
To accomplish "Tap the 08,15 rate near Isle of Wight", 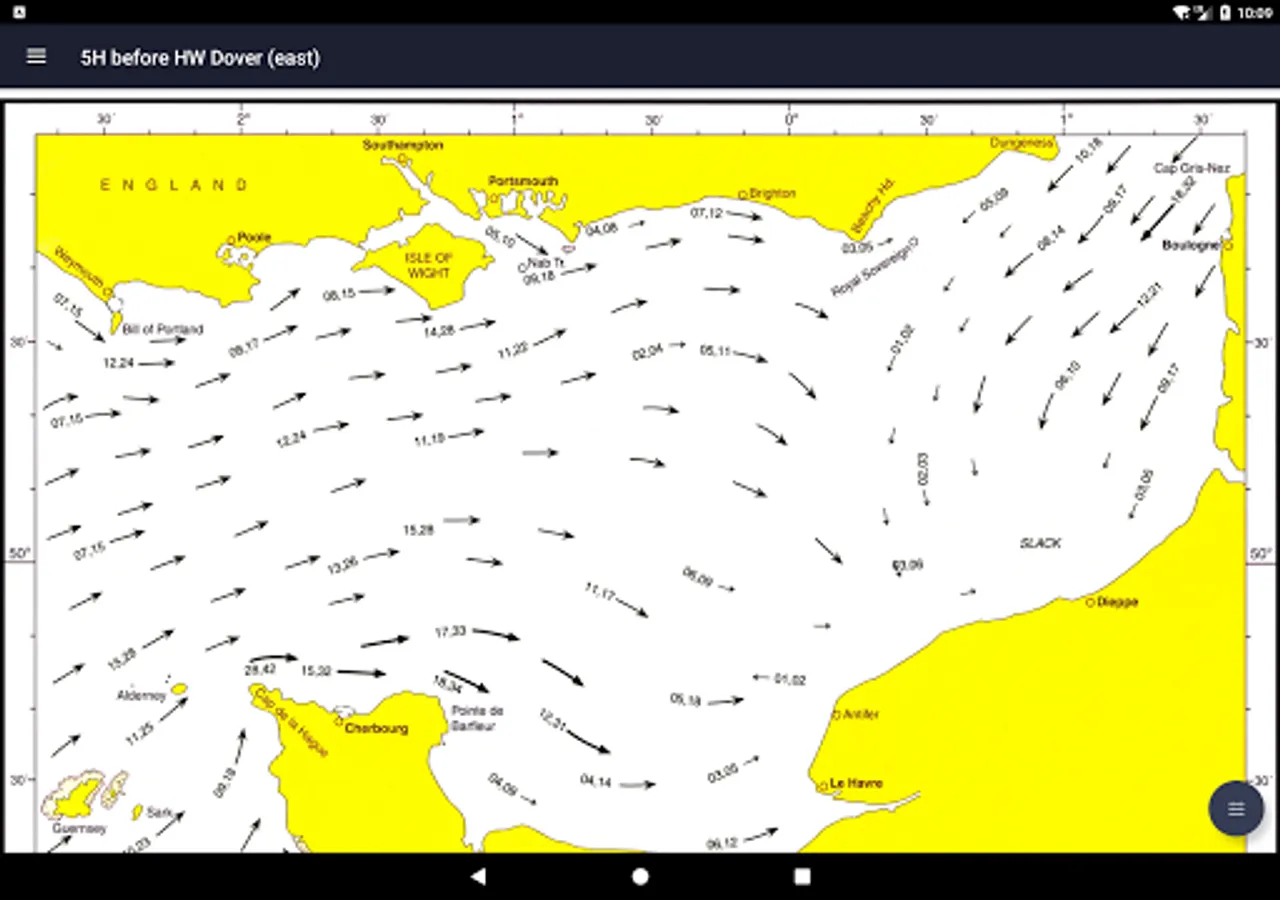I will 338,294.
